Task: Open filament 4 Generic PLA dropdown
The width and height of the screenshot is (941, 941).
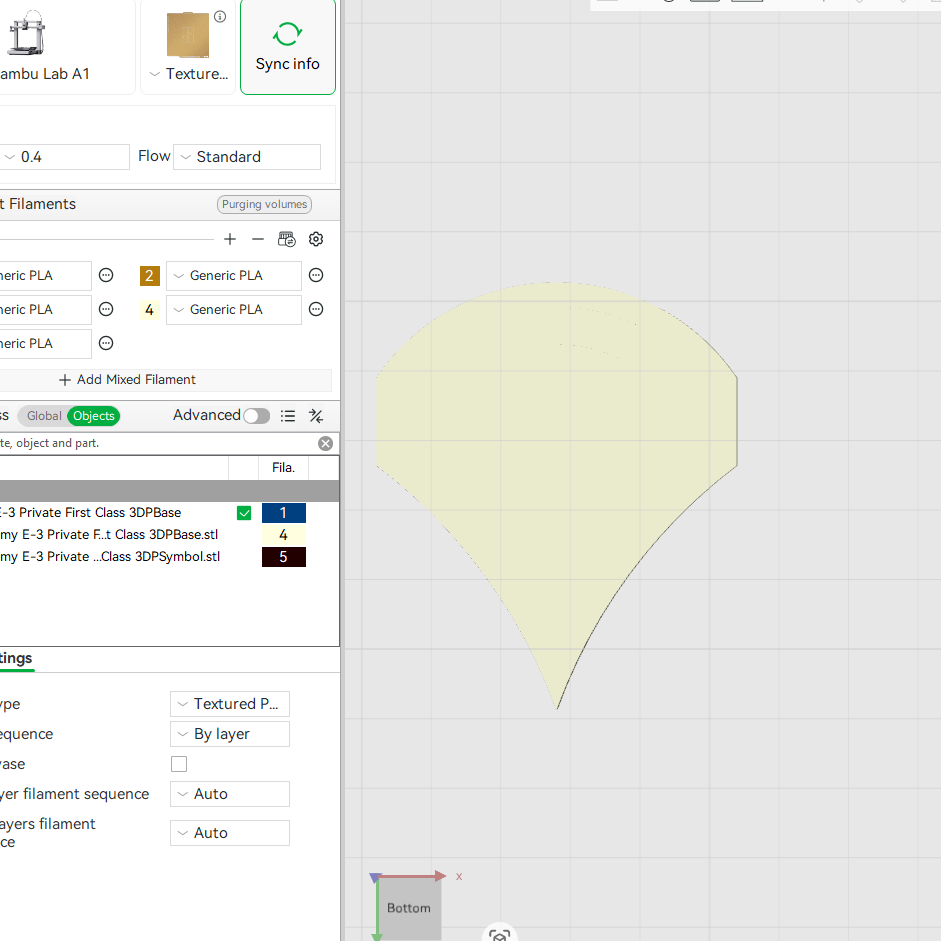Action: (x=233, y=310)
